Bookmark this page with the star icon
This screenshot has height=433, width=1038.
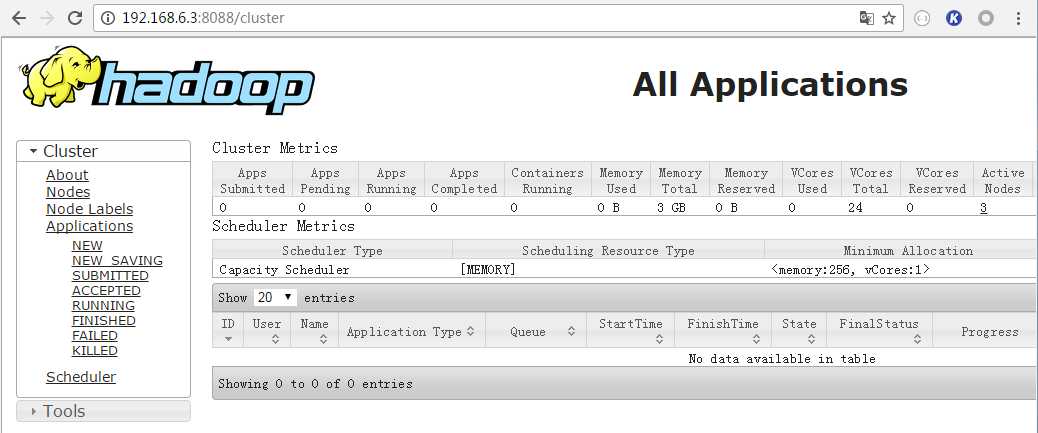point(889,19)
